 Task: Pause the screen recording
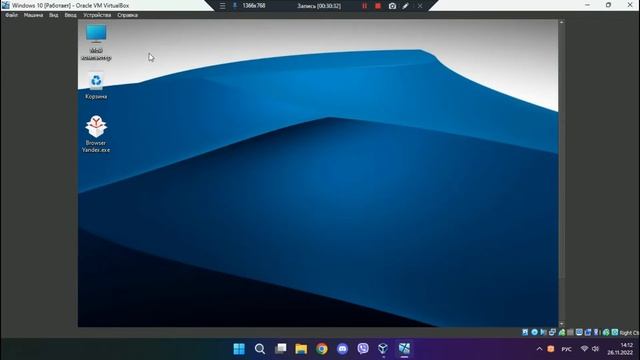[x=364, y=6]
